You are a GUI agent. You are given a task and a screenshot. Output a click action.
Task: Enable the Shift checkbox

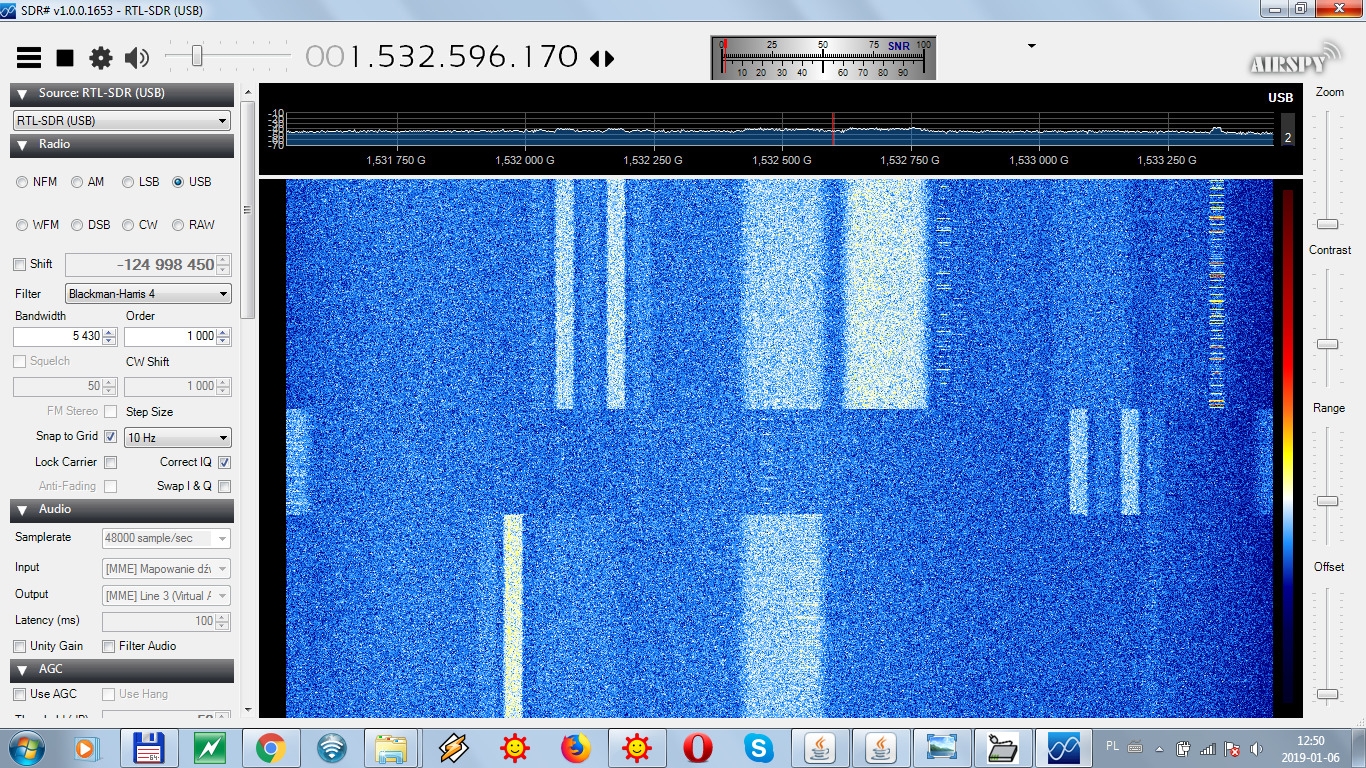19,265
